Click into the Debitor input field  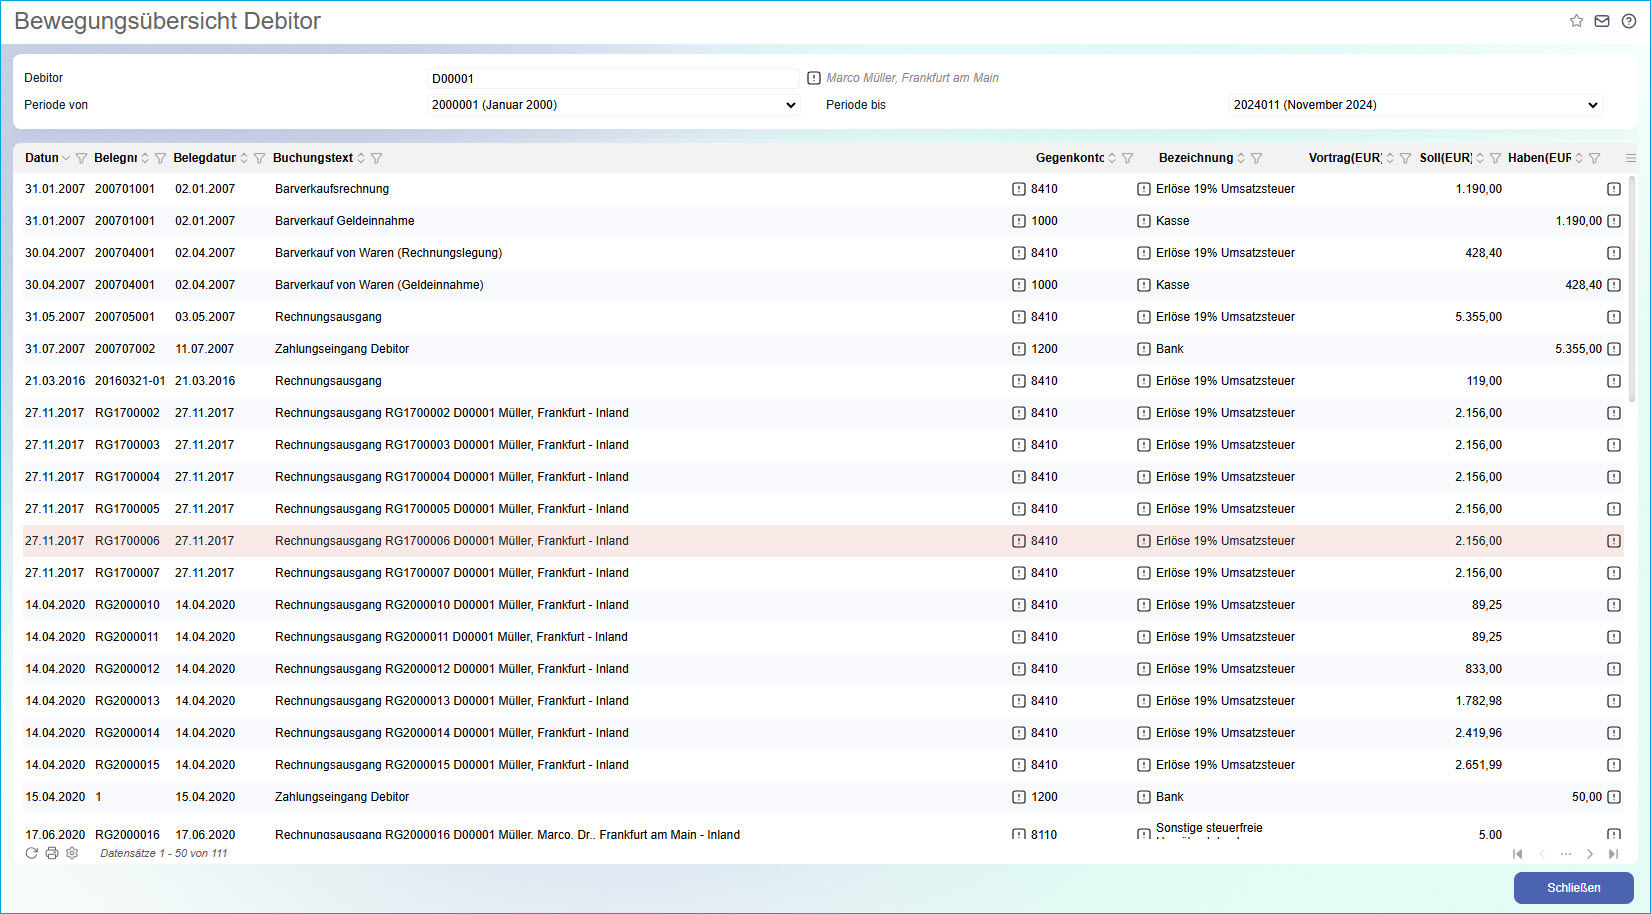[x=612, y=78]
